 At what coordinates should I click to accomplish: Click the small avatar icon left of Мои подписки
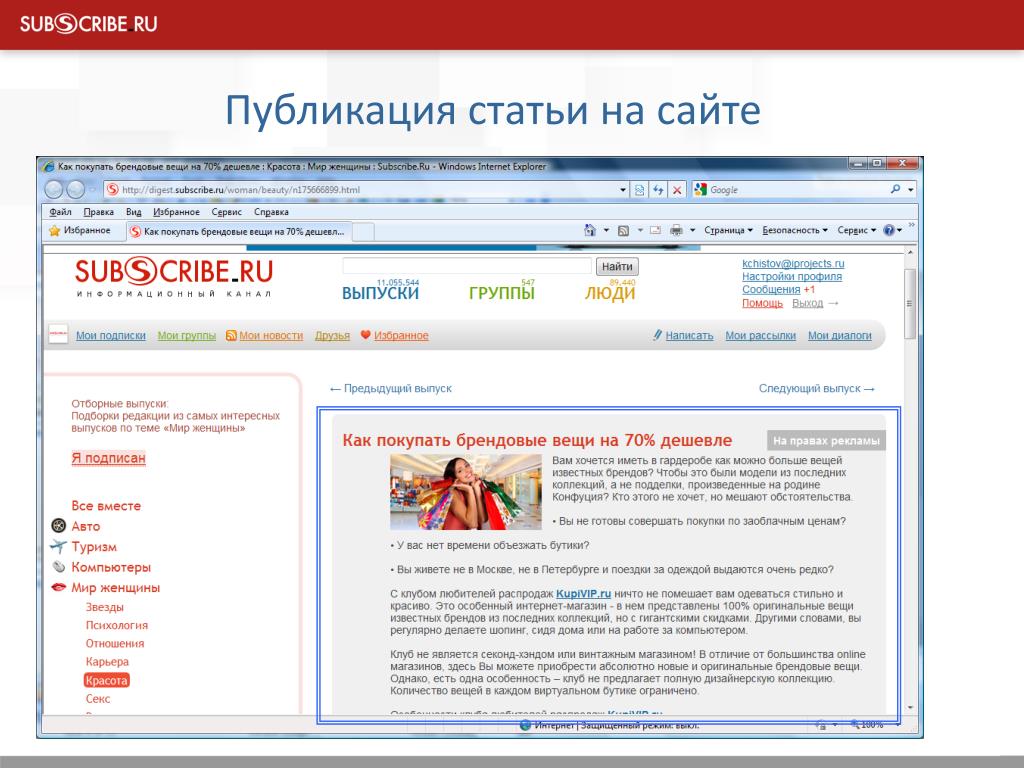click(x=58, y=334)
